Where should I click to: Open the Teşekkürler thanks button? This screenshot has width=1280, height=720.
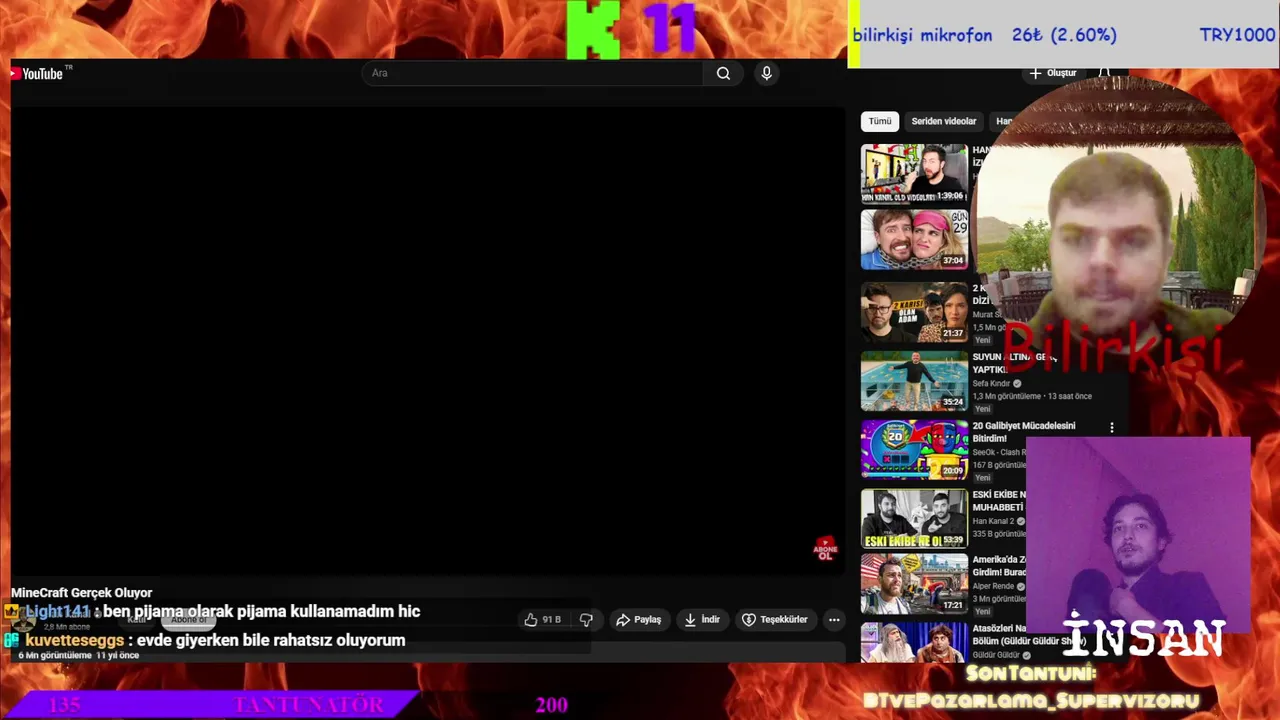774,619
